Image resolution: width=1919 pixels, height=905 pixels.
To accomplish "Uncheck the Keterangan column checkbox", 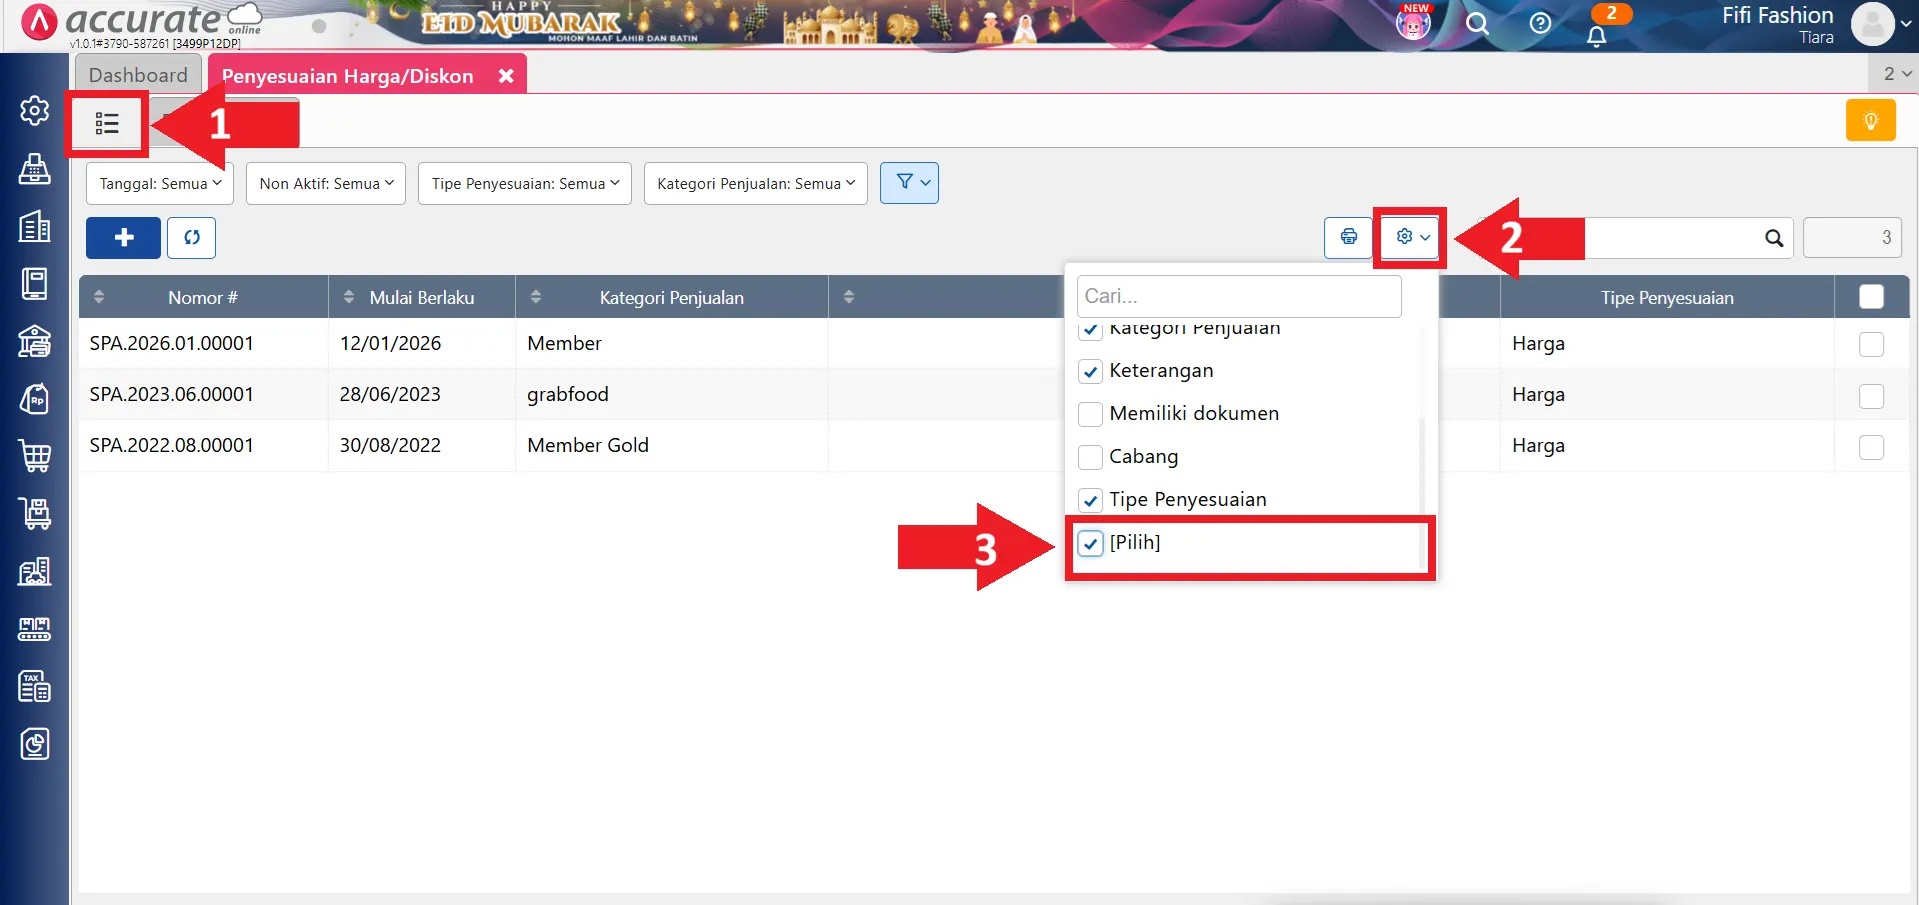I will pos(1090,371).
